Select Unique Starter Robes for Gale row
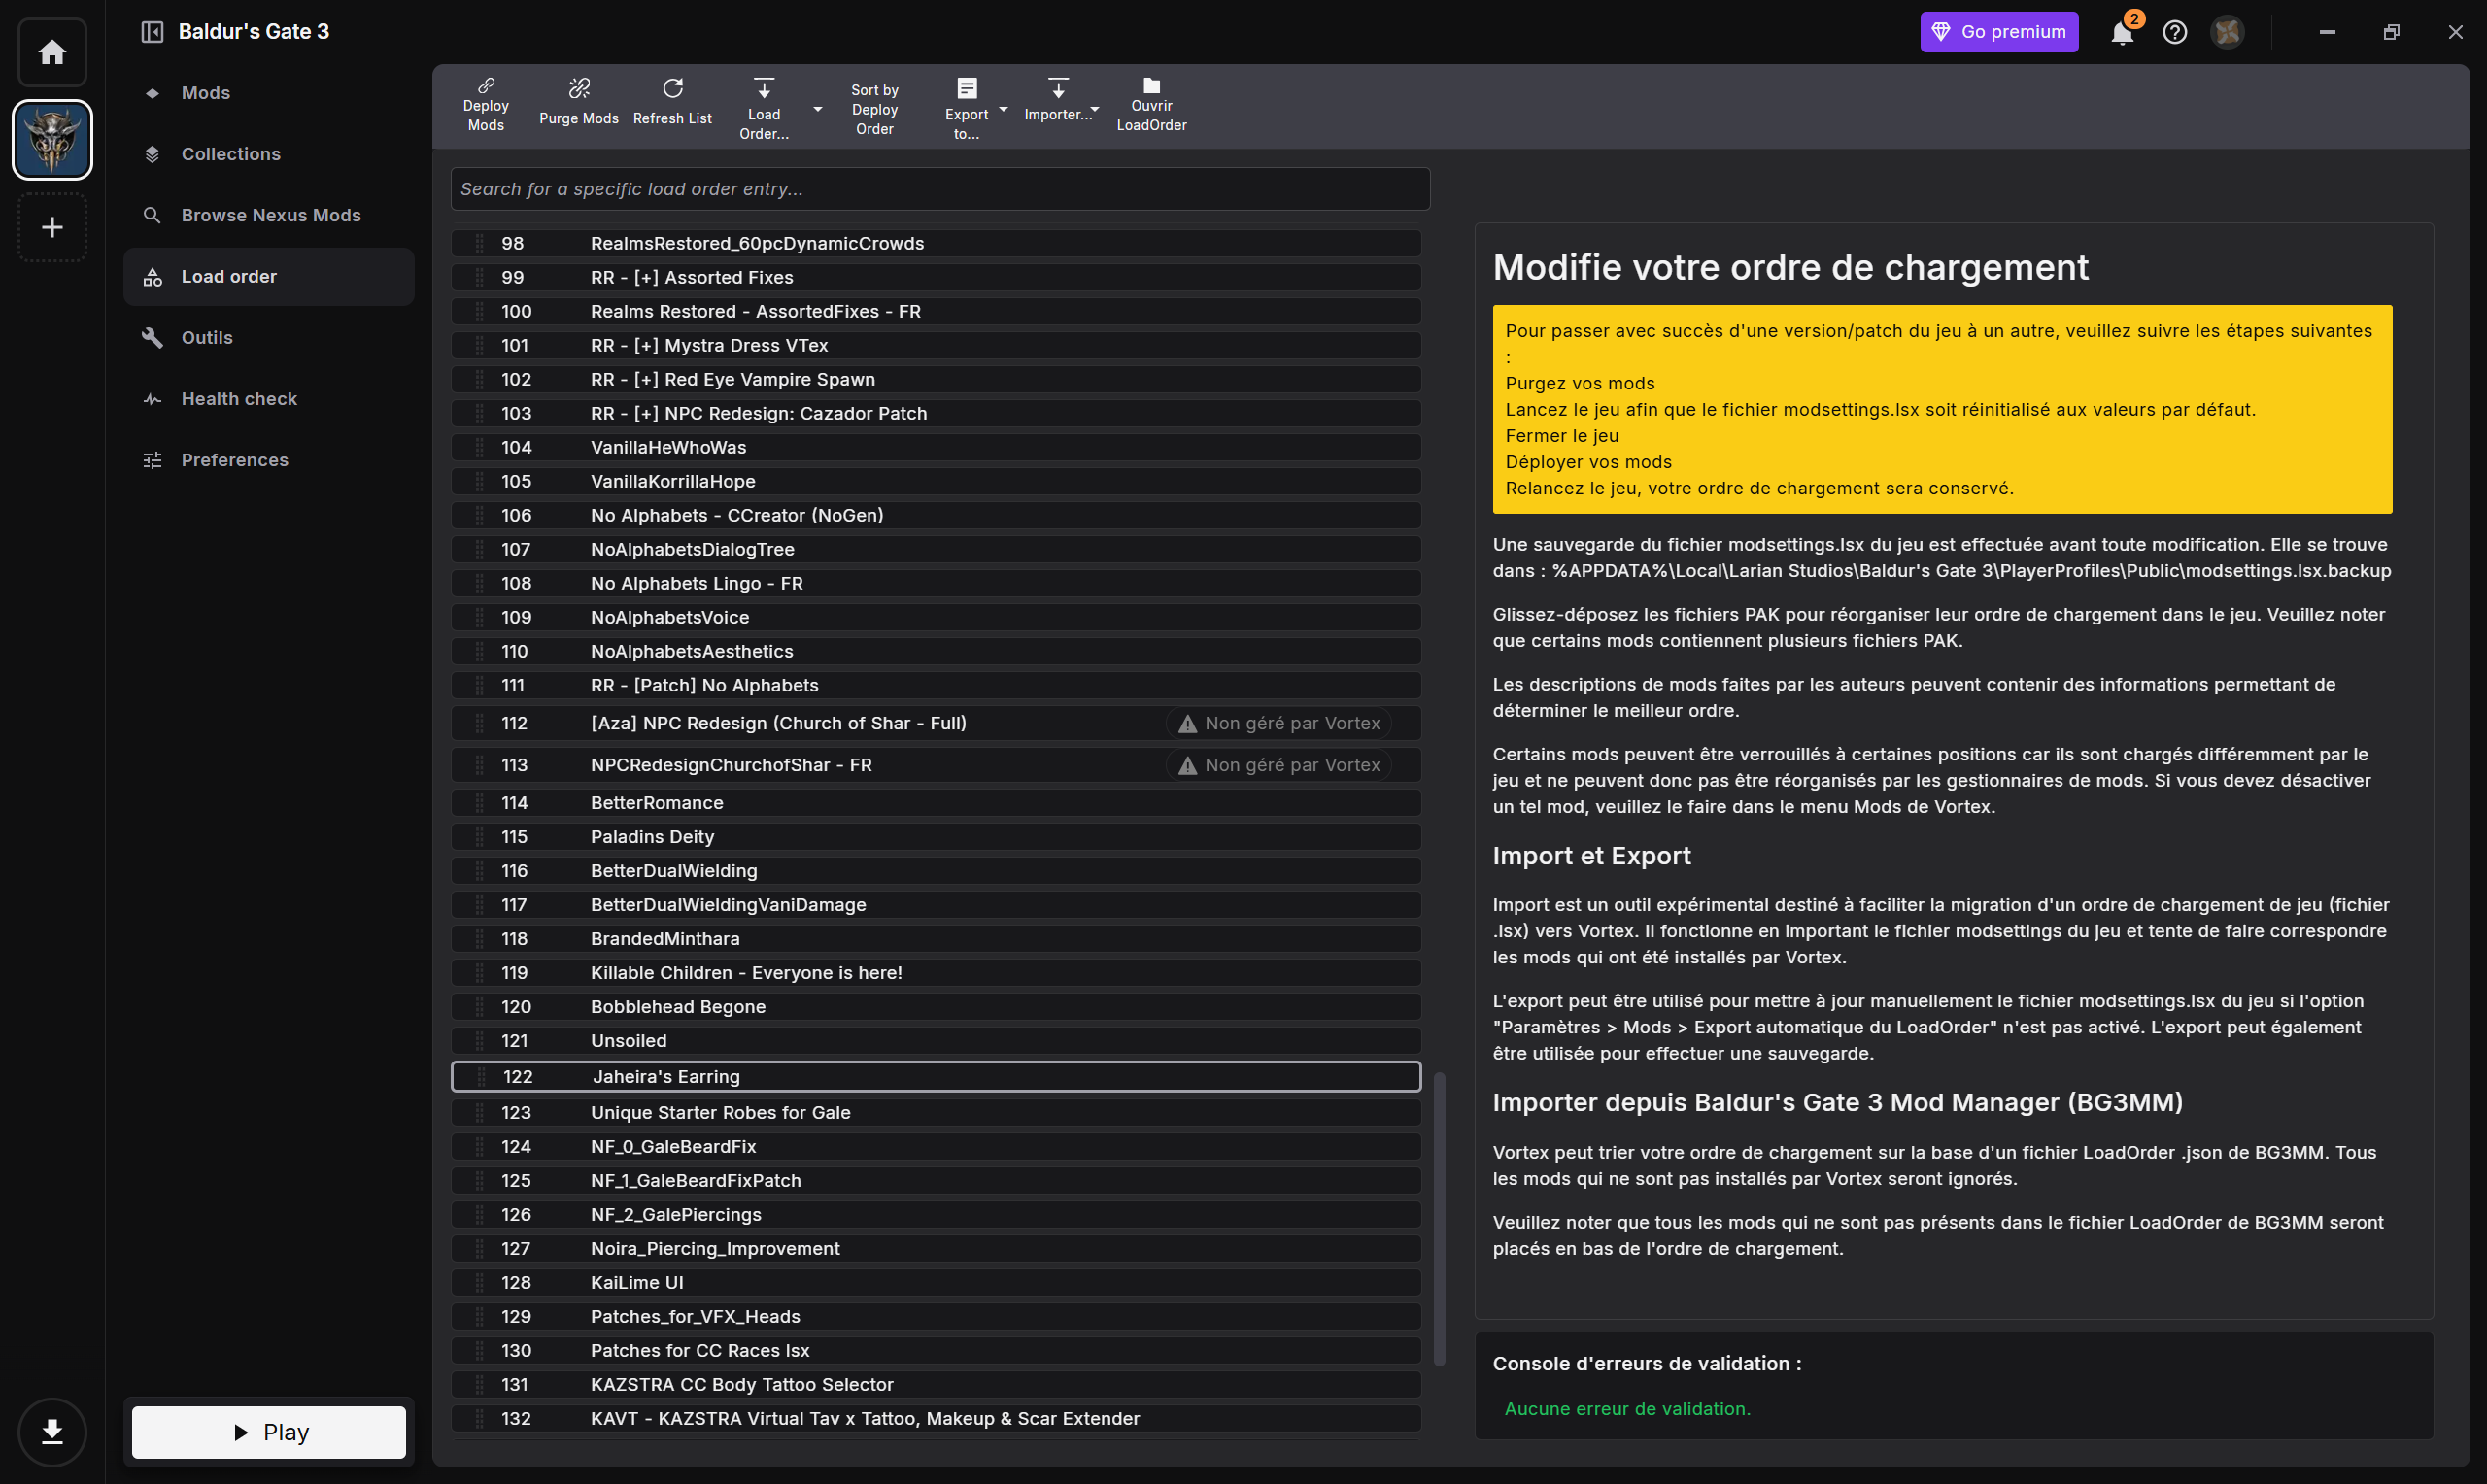This screenshot has height=1484, width=2487. [x=936, y=1113]
